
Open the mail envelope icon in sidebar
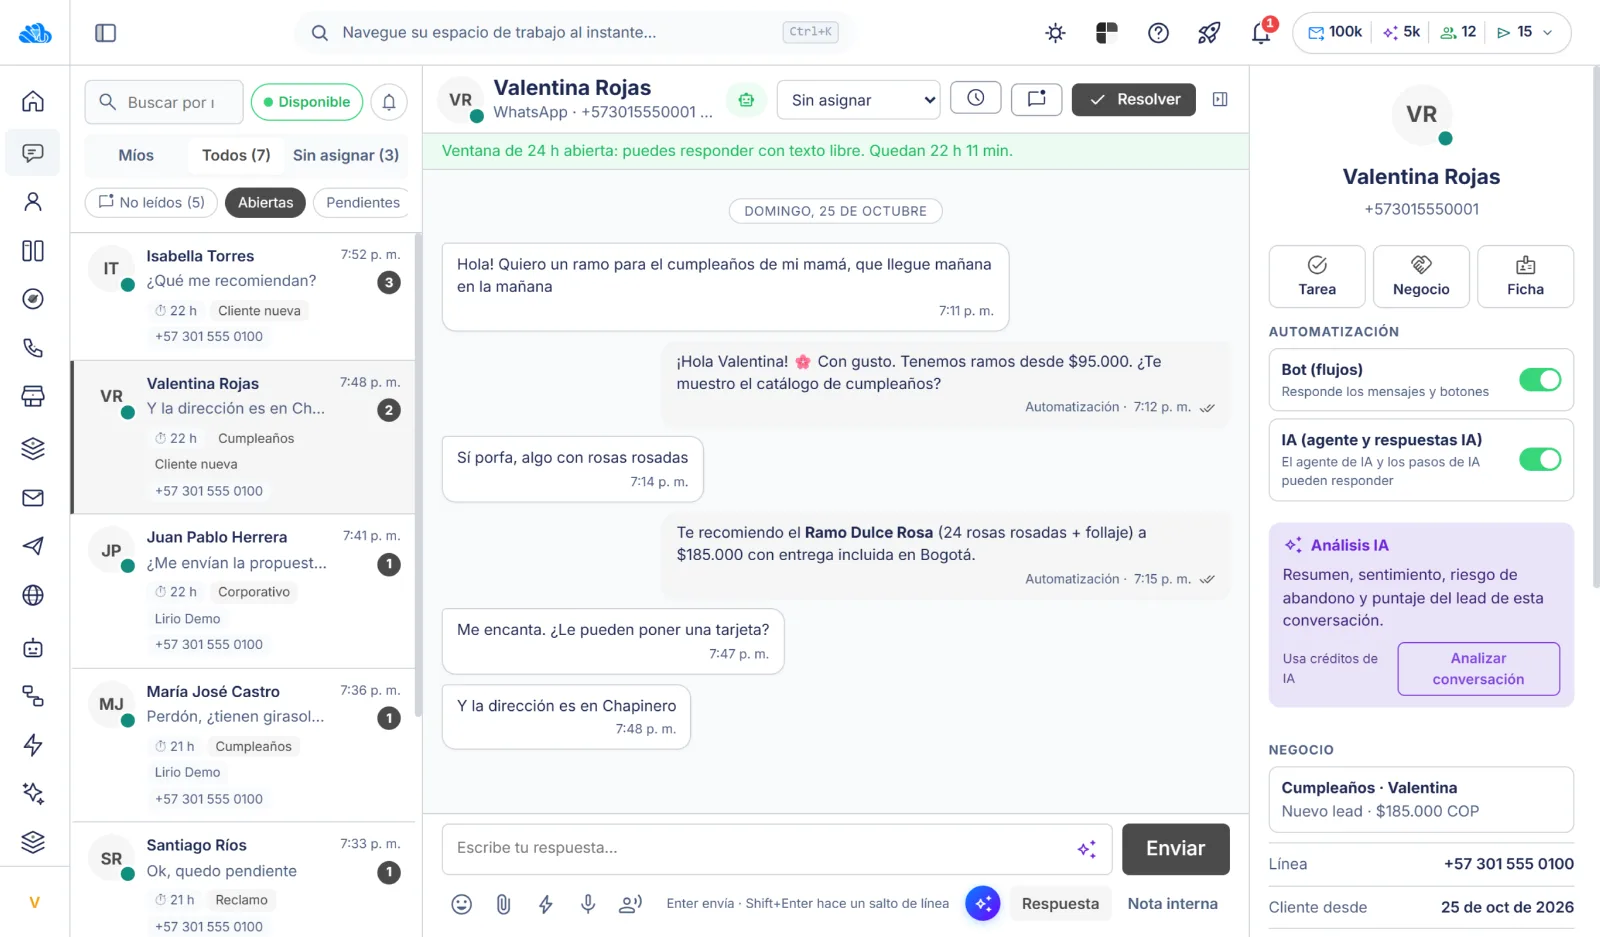33,497
